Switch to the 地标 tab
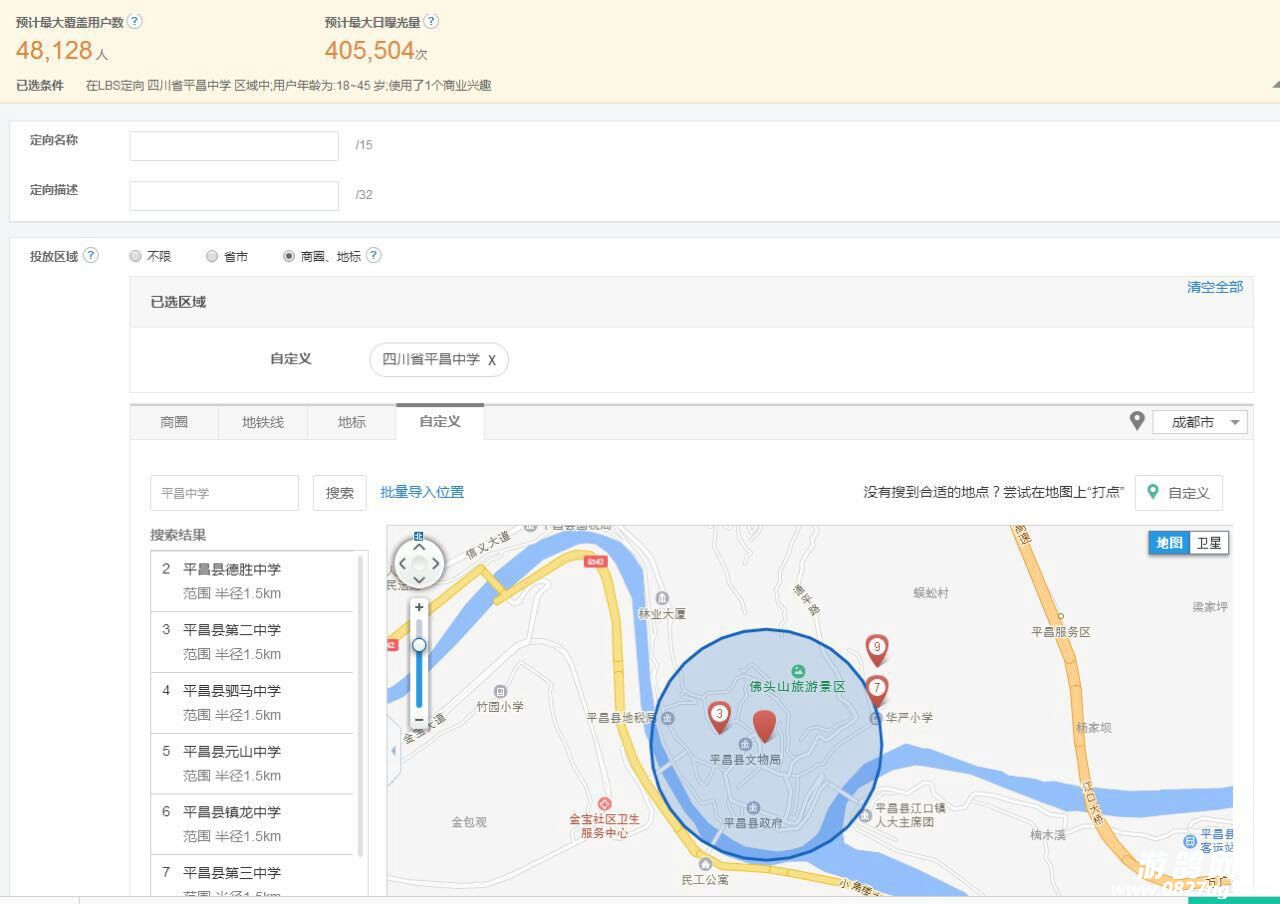1280x904 pixels. point(352,422)
